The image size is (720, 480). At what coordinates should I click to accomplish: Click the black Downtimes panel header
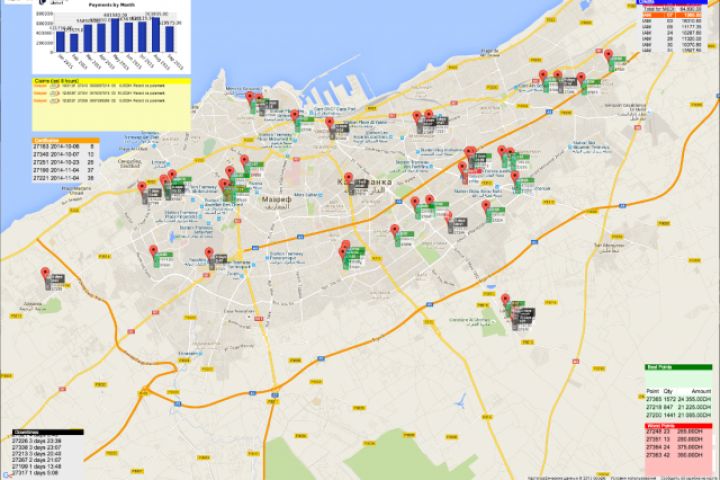click(x=48, y=432)
